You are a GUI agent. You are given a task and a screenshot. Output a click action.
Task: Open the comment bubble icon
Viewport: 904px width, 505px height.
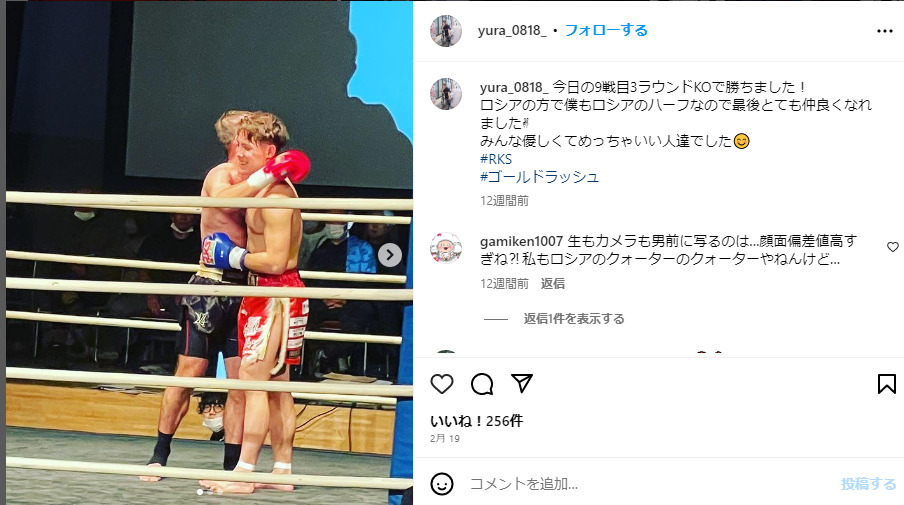482,384
